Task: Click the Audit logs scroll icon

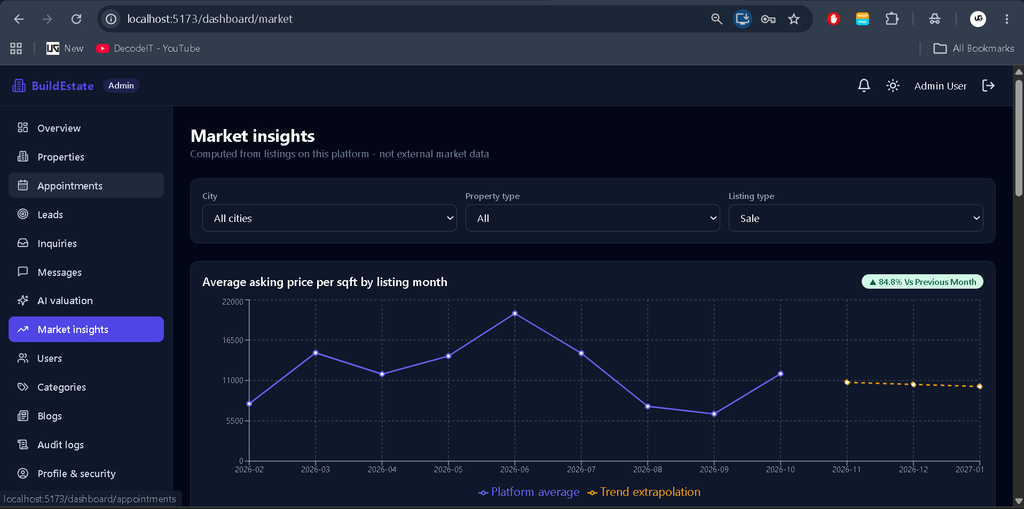Action: click(x=23, y=444)
